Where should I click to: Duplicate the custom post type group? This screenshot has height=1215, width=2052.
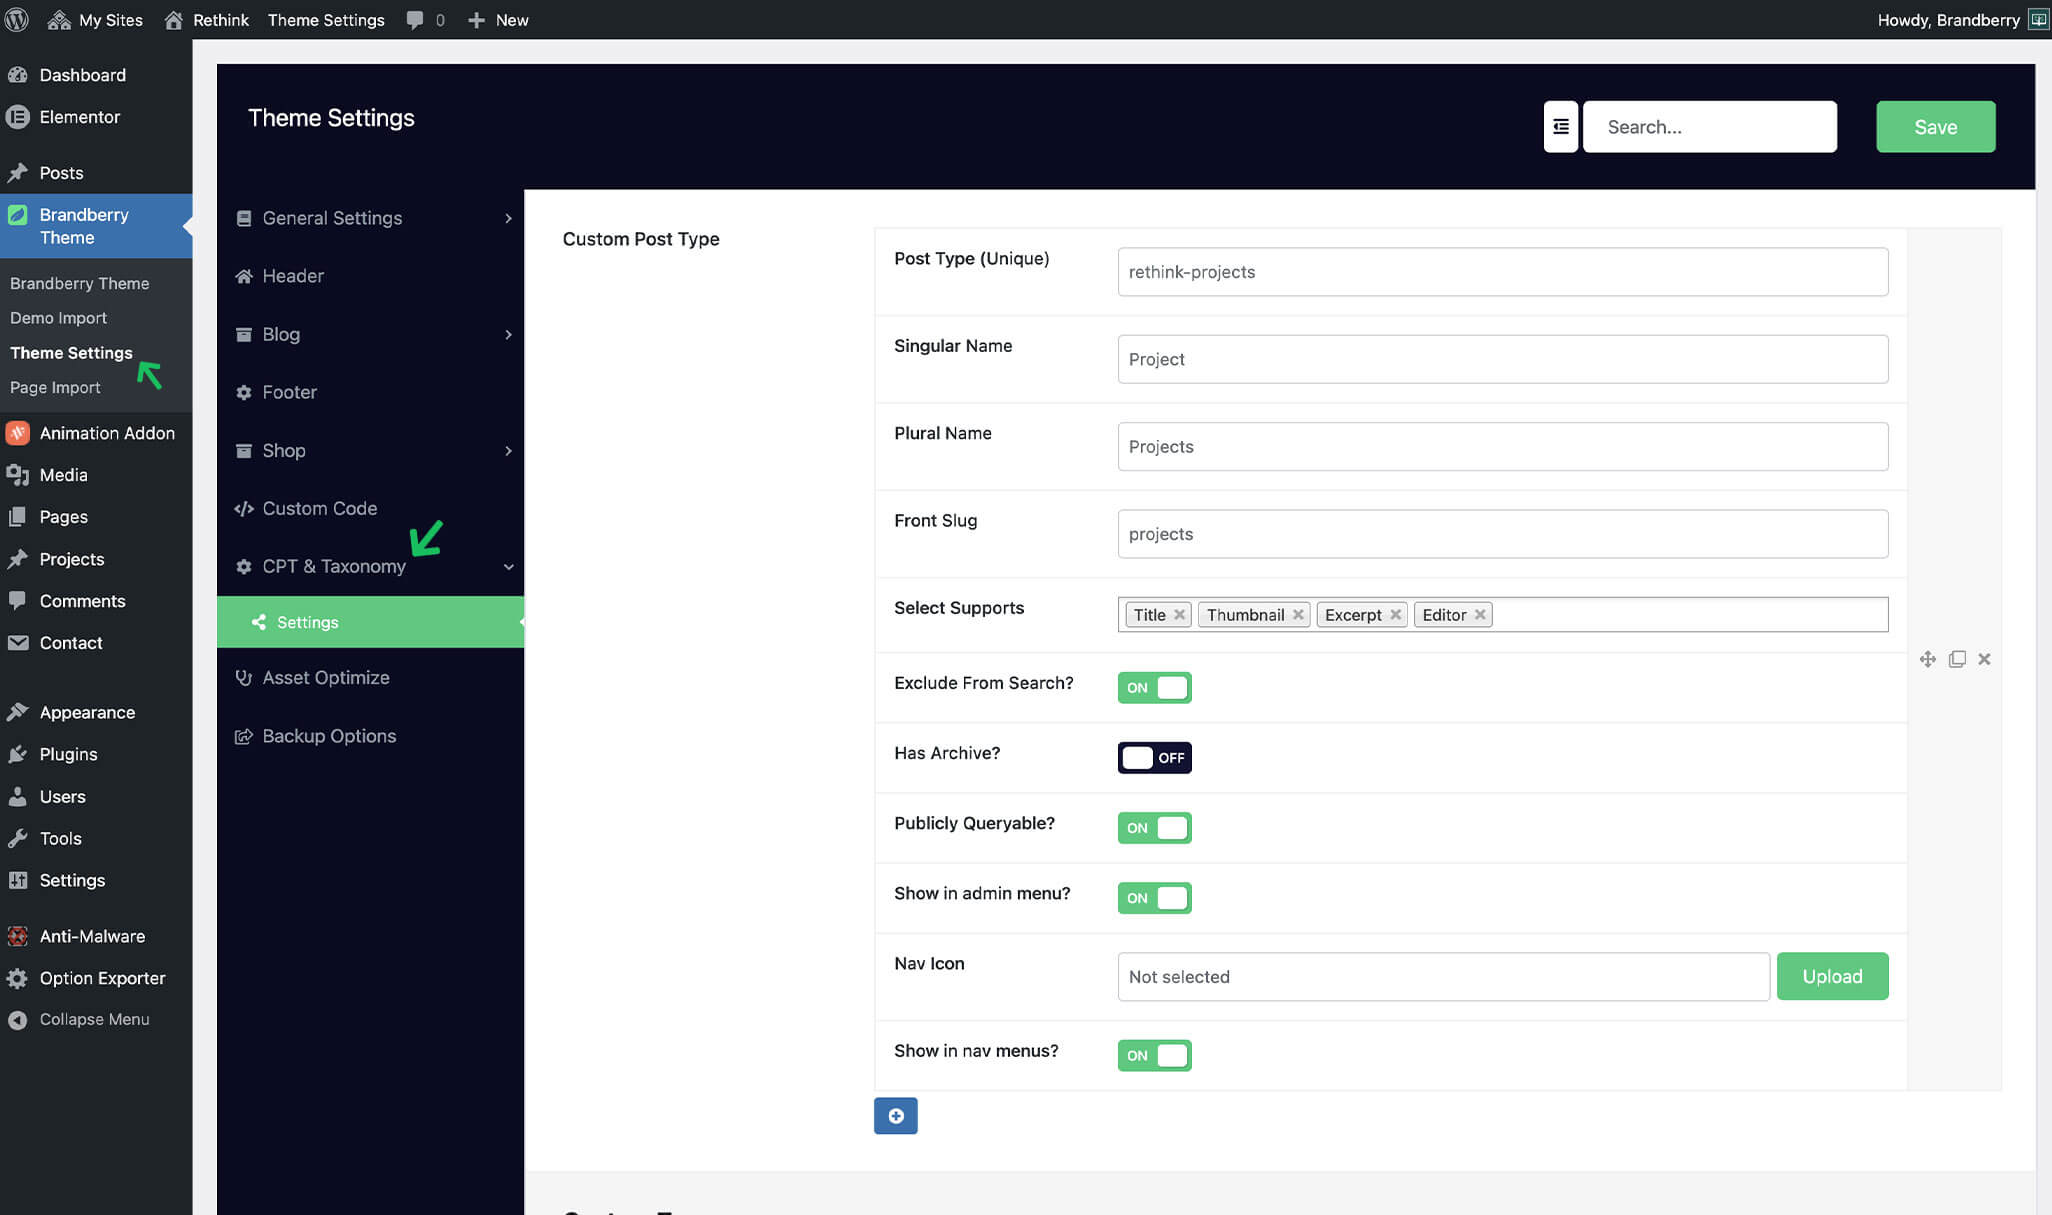[1957, 659]
